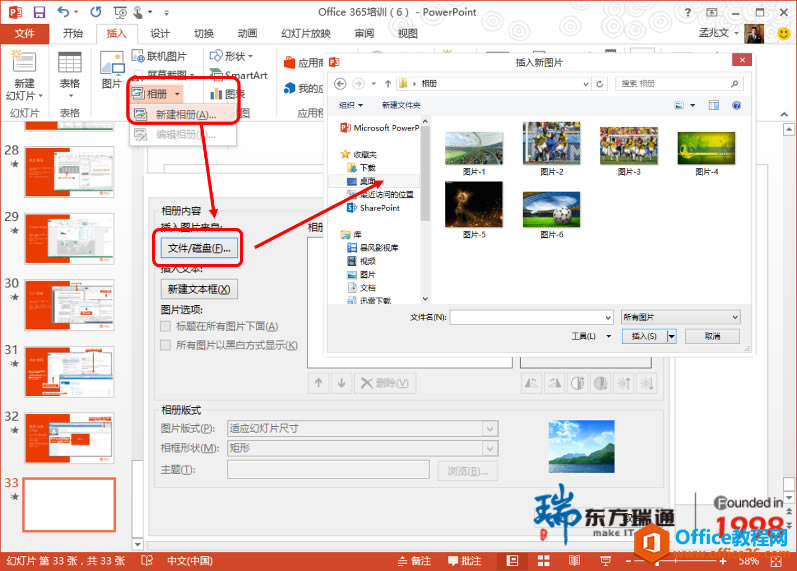The image size is (797, 571).
Task: Switch to the Design (设计) tab
Action: (x=160, y=34)
